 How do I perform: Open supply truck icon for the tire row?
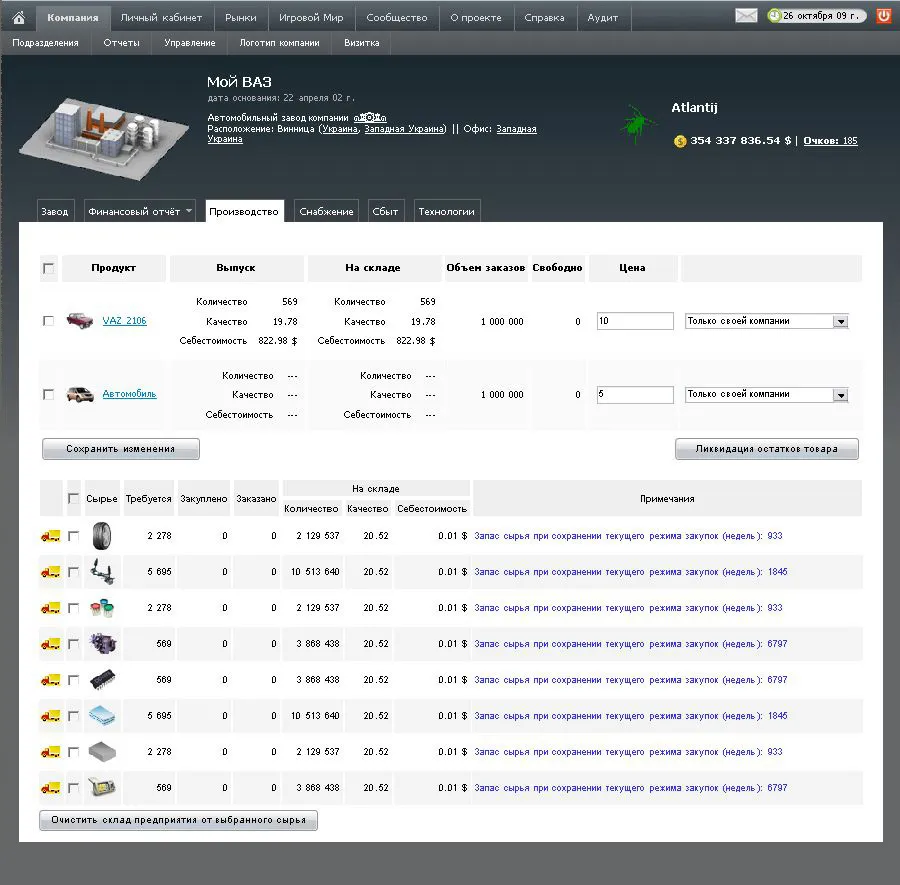click(x=50, y=536)
